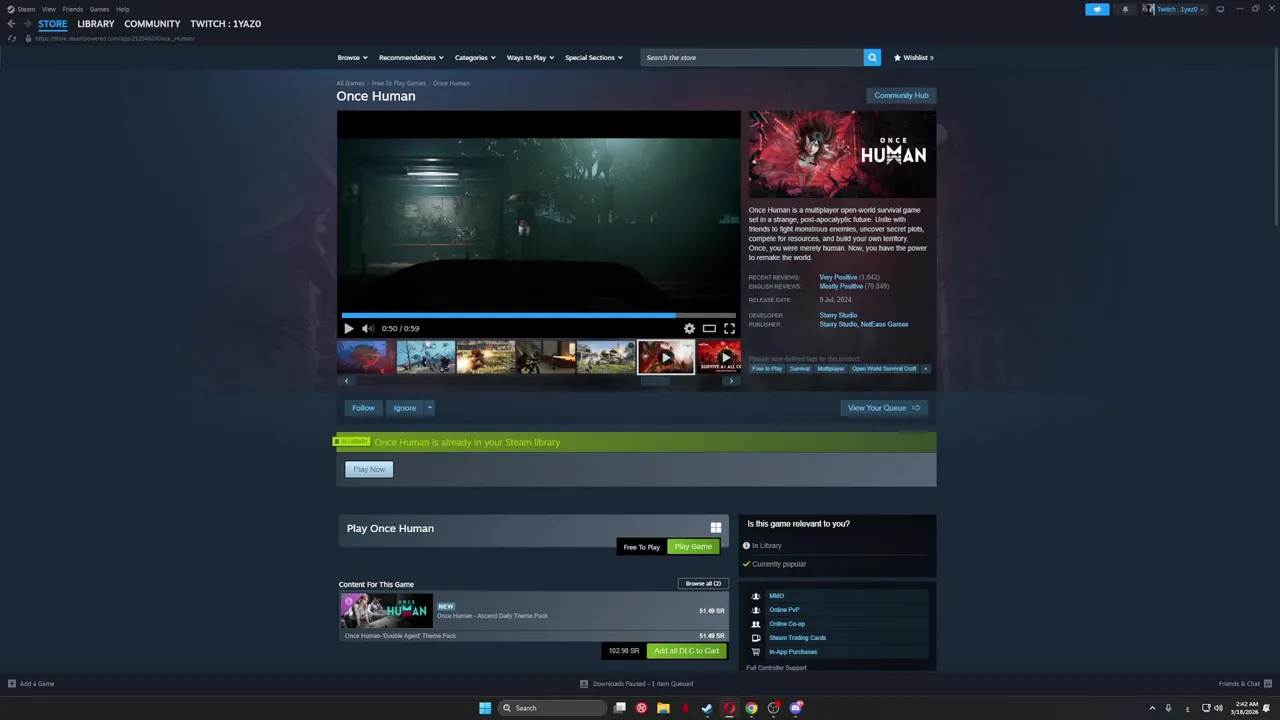Open Google Chrome from the taskbar
Image resolution: width=1280 pixels, height=720 pixels.
[751, 708]
